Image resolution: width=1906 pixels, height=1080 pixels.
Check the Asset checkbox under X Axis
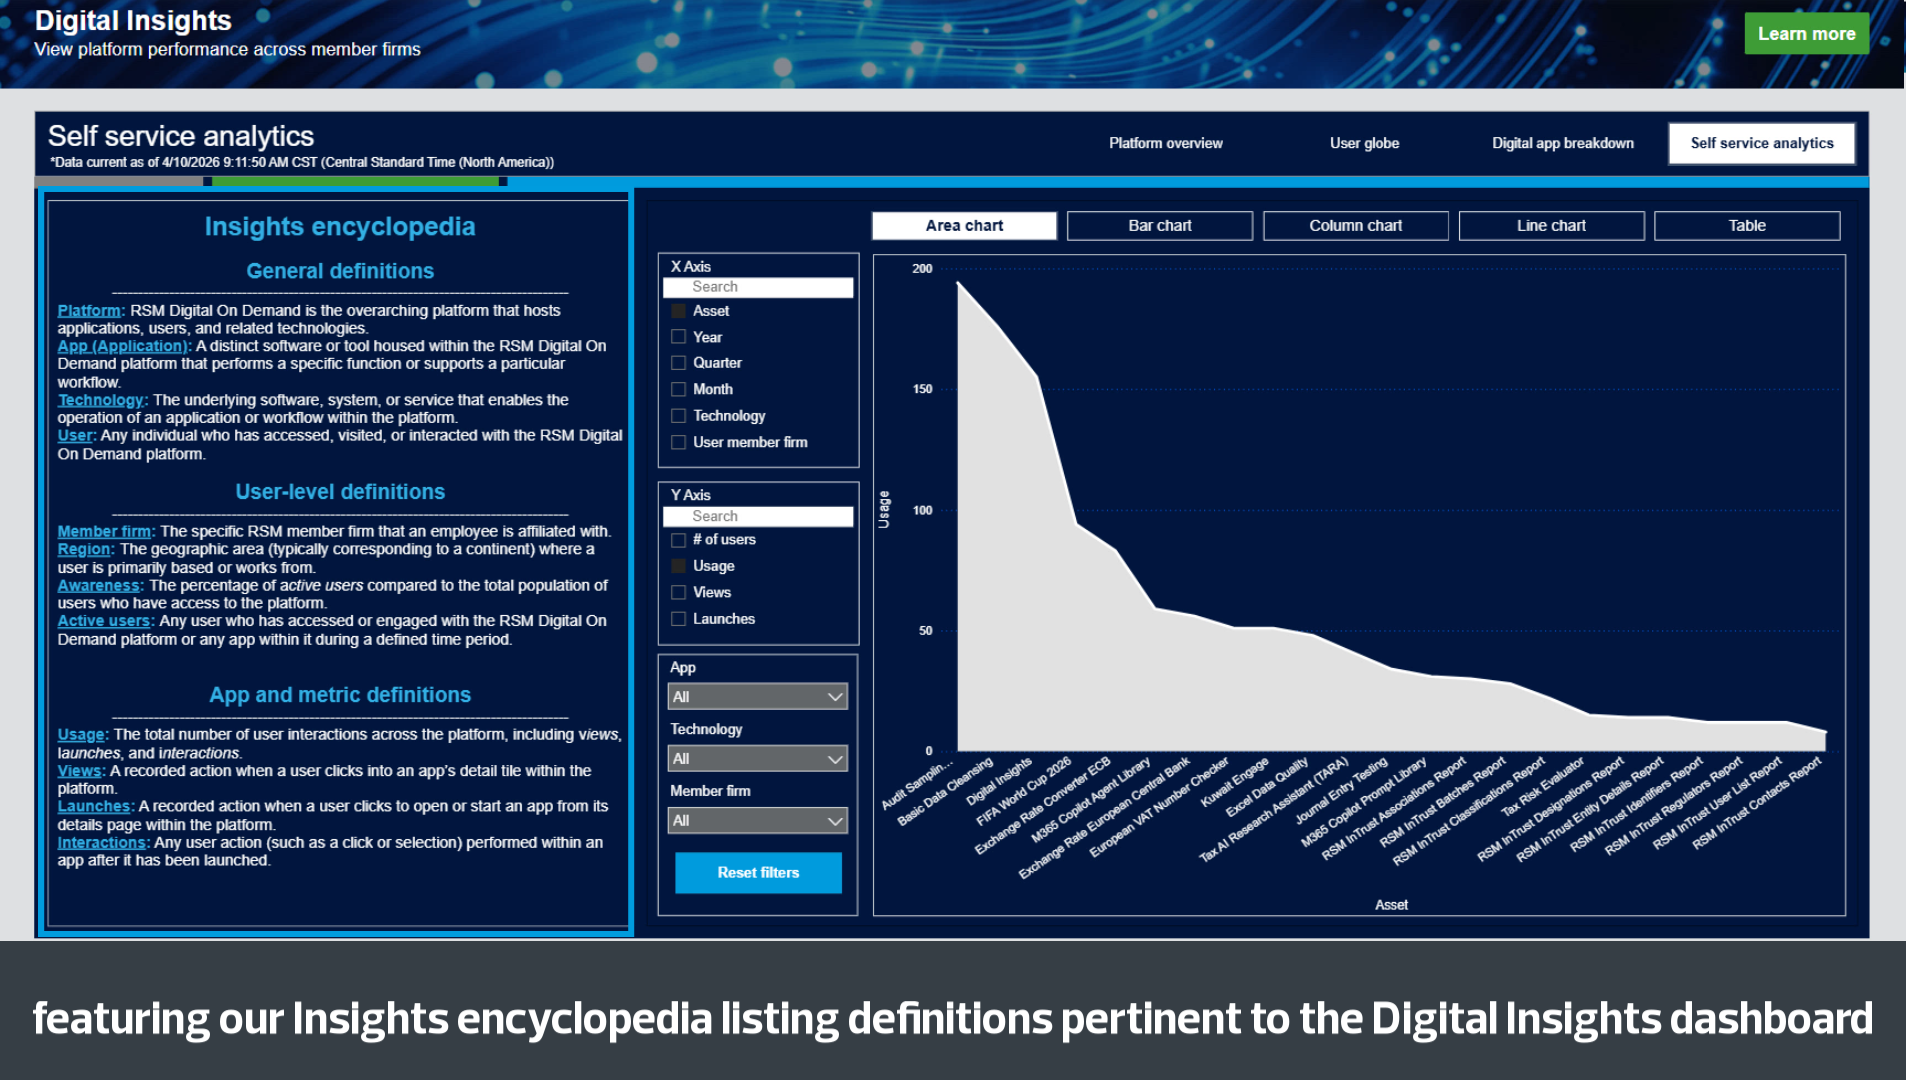pyautogui.click(x=678, y=311)
